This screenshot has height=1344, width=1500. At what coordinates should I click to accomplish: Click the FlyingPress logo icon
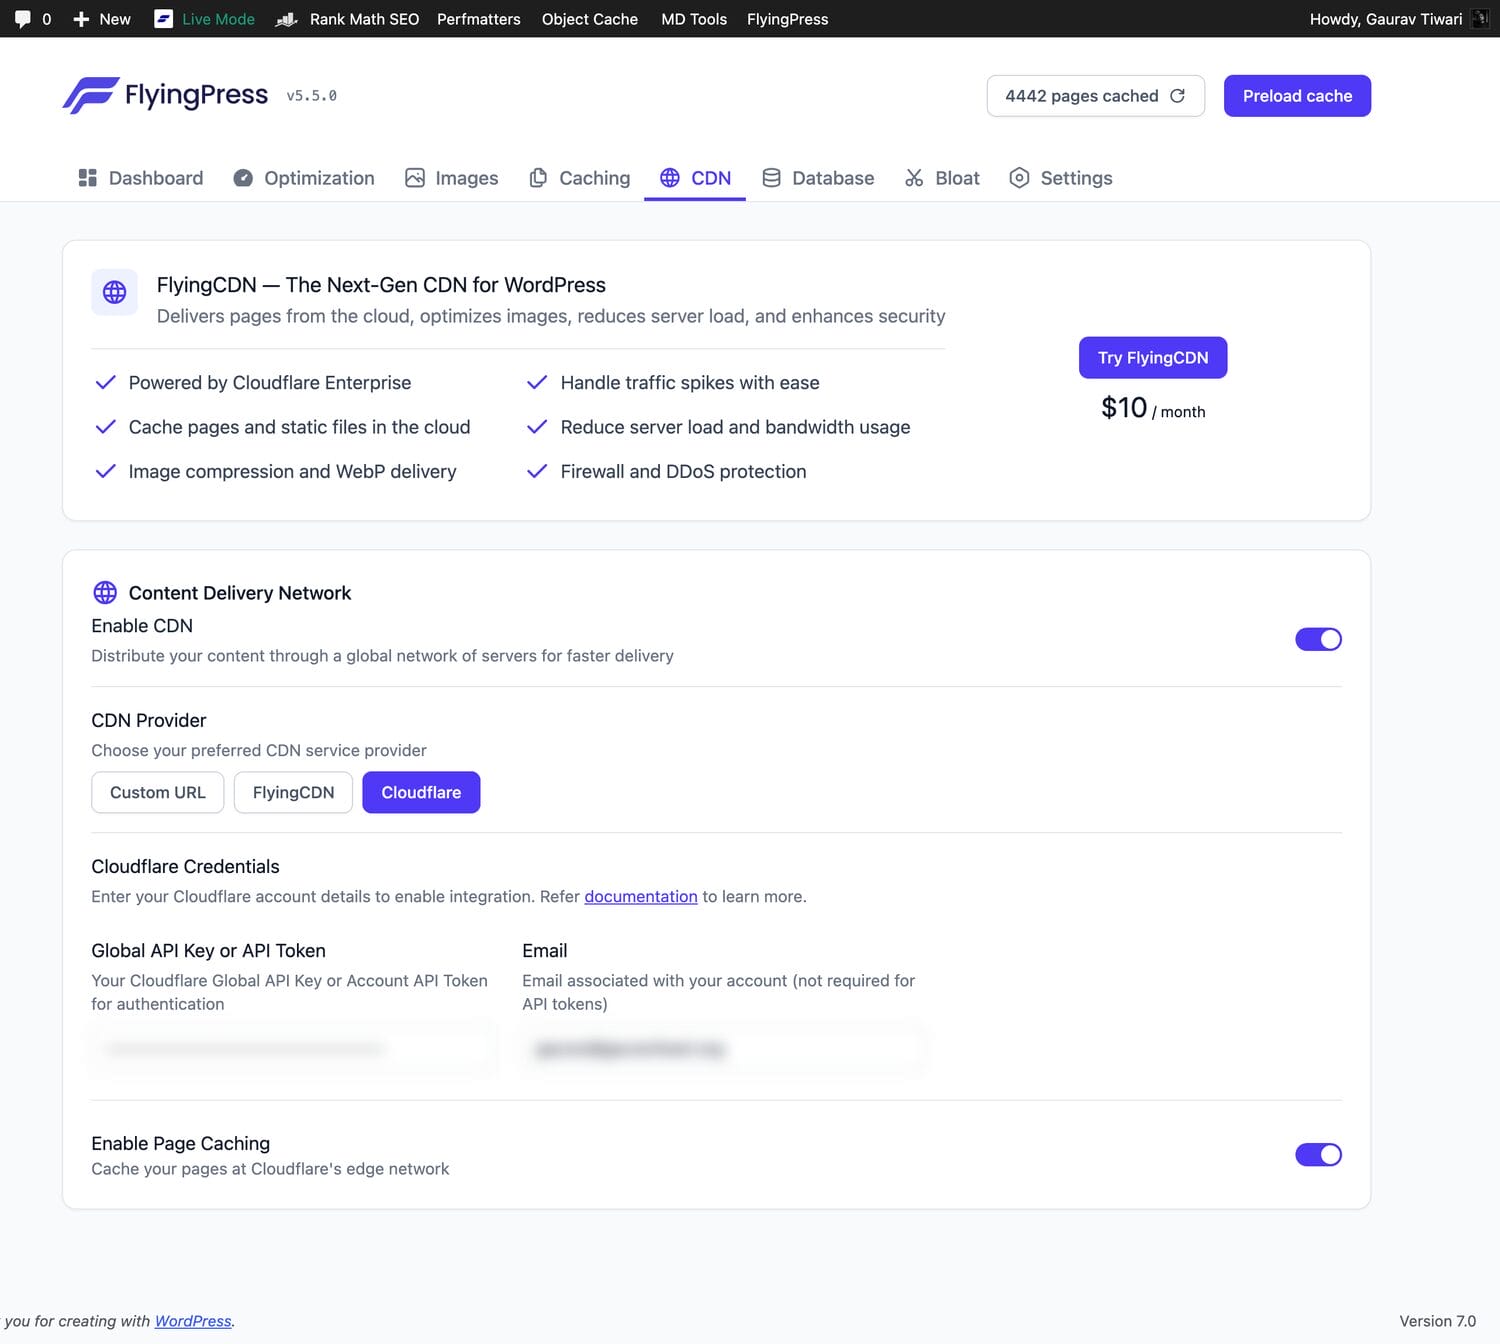click(91, 95)
